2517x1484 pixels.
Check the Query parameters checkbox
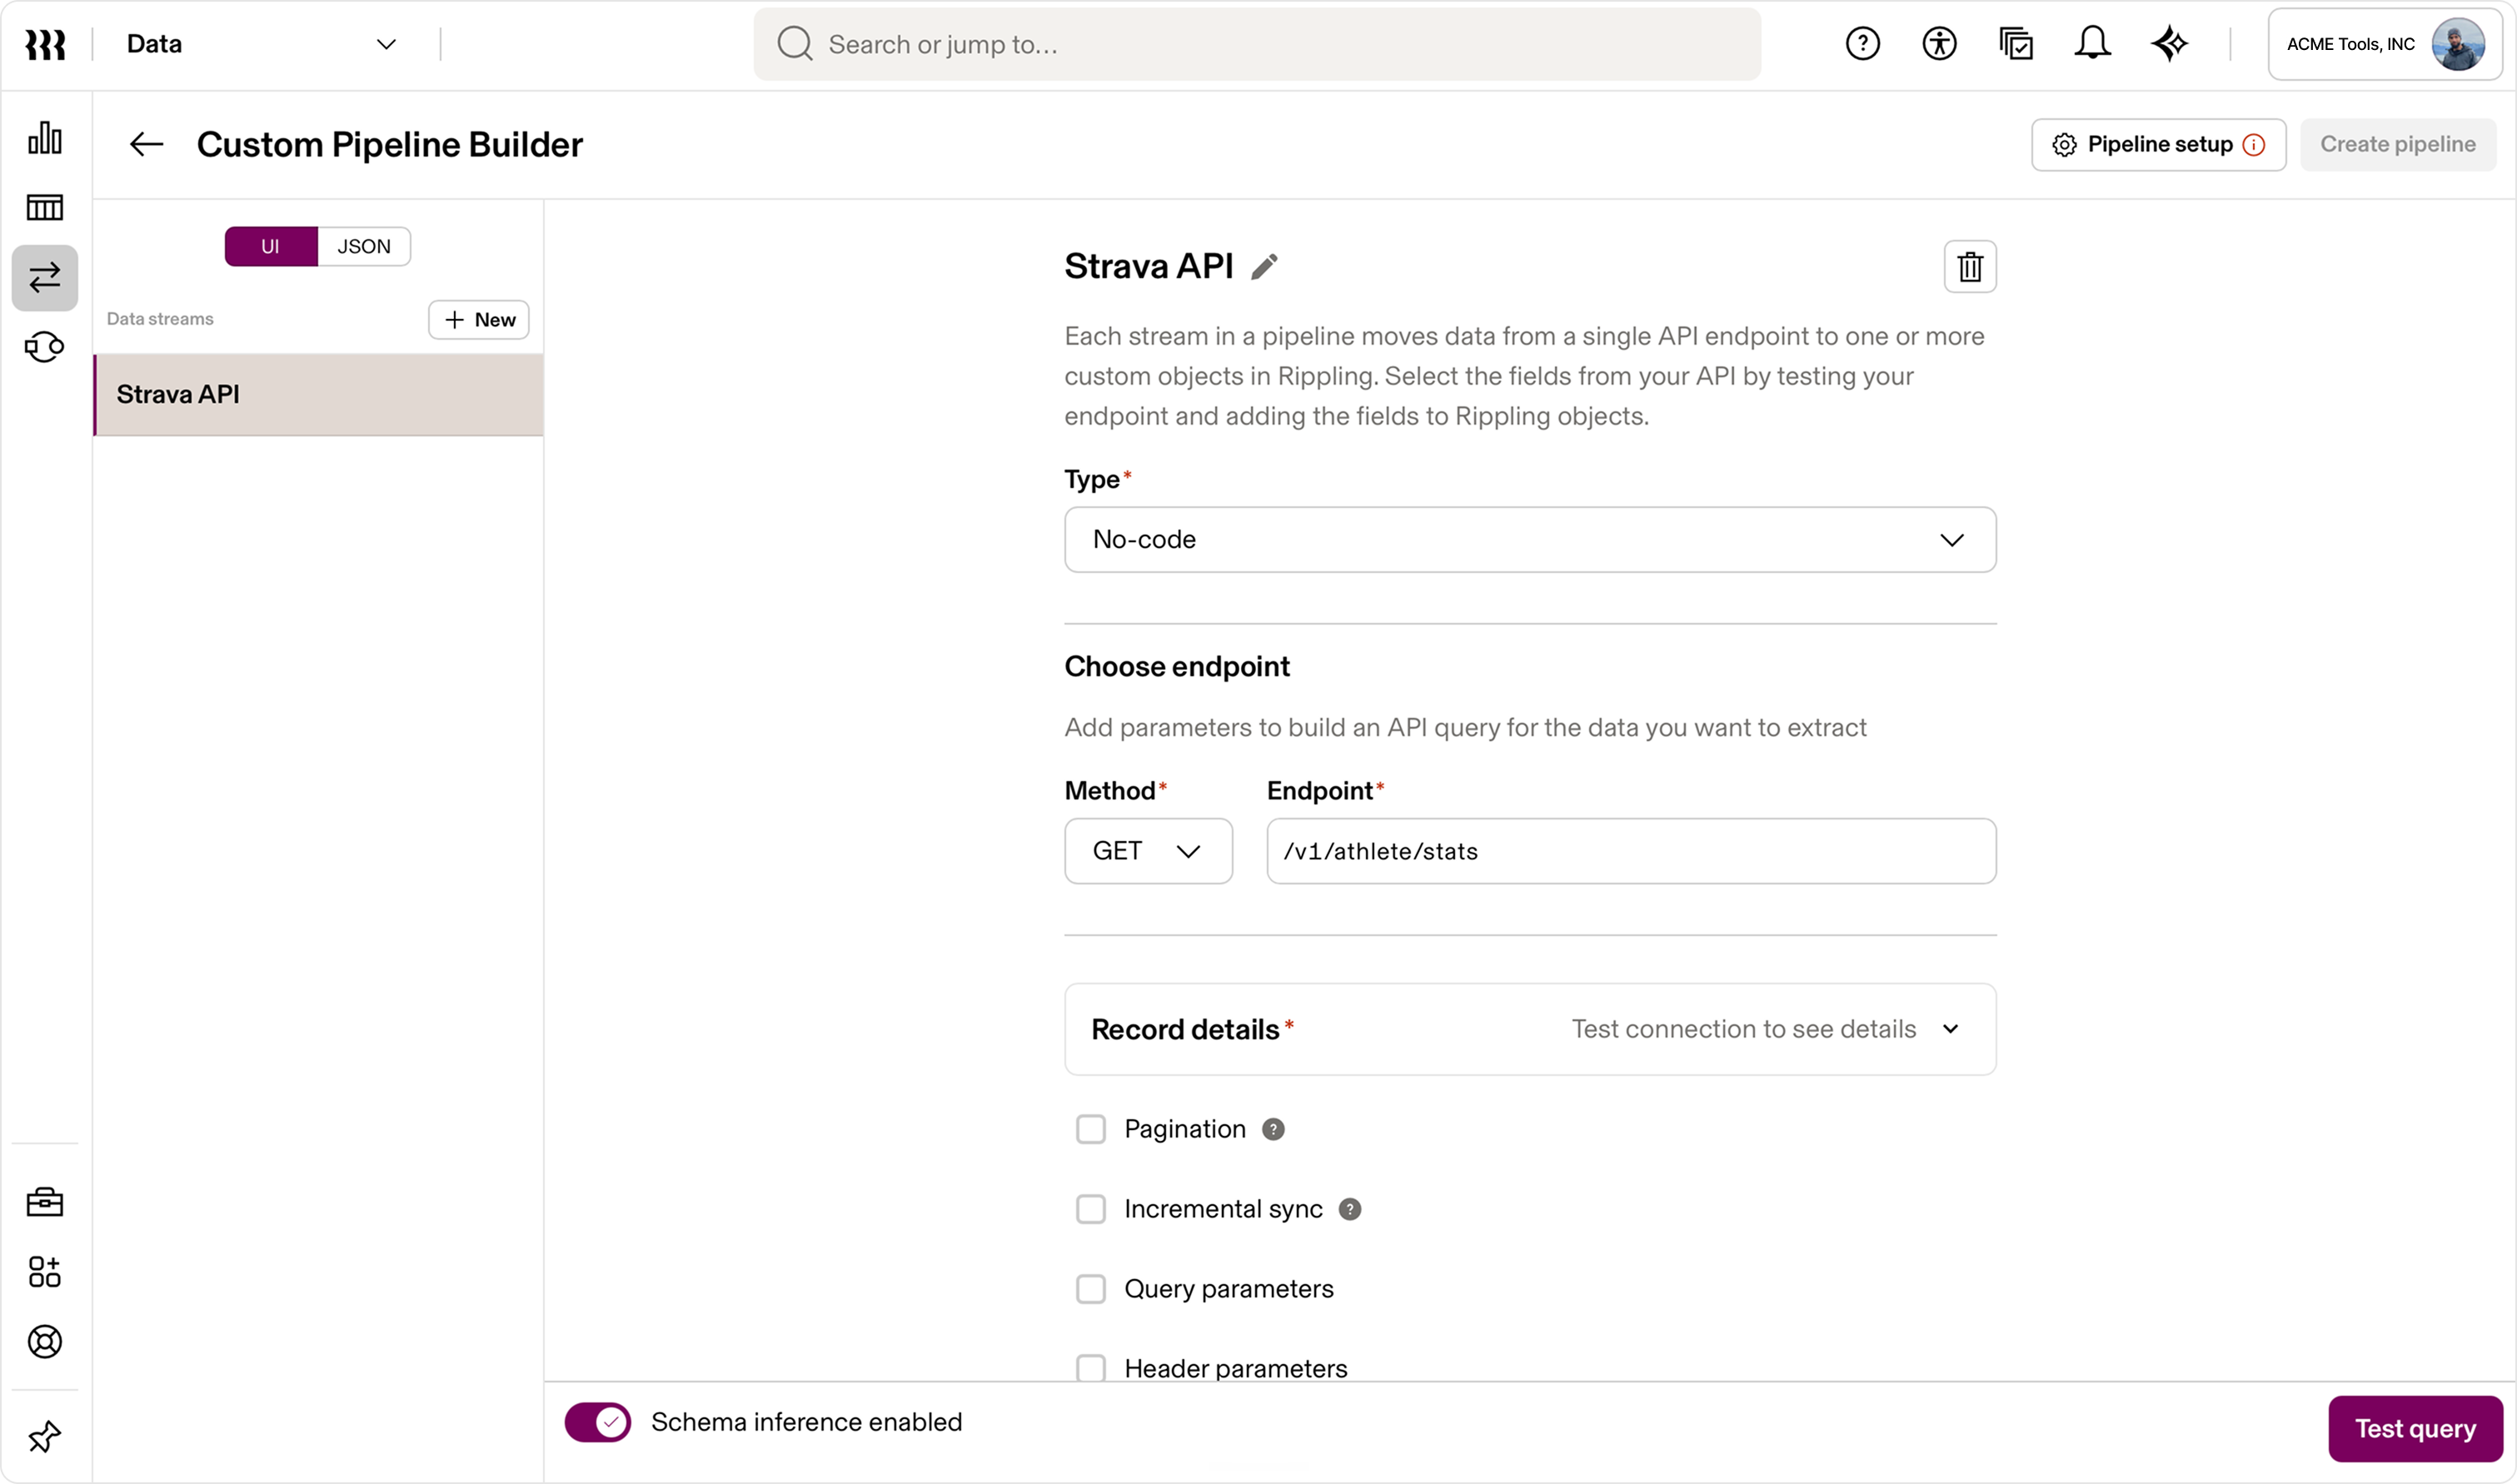click(x=1091, y=1289)
